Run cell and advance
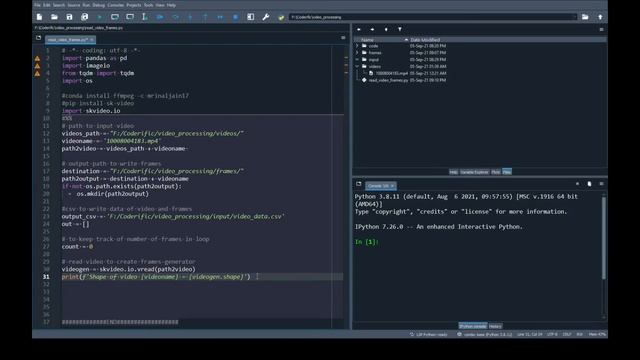The image size is (640, 360). [x=130, y=17]
